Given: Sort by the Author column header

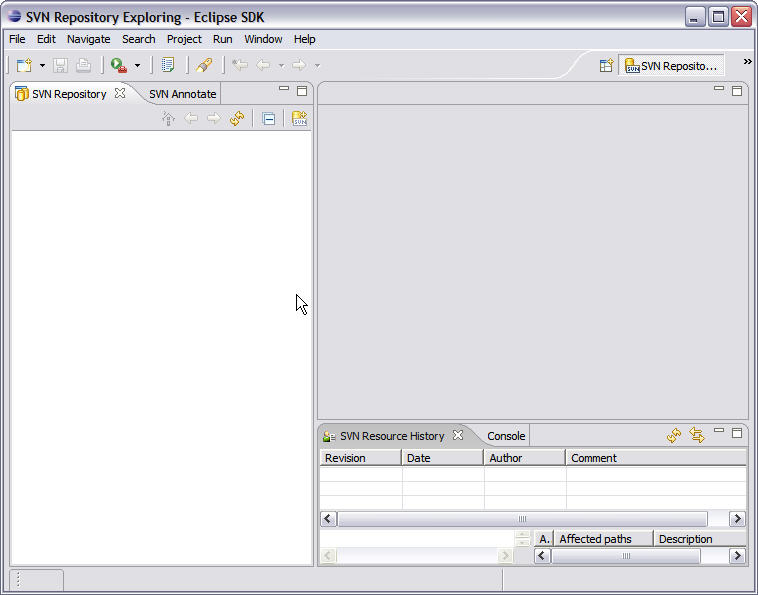Looking at the screenshot, I should 525,458.
